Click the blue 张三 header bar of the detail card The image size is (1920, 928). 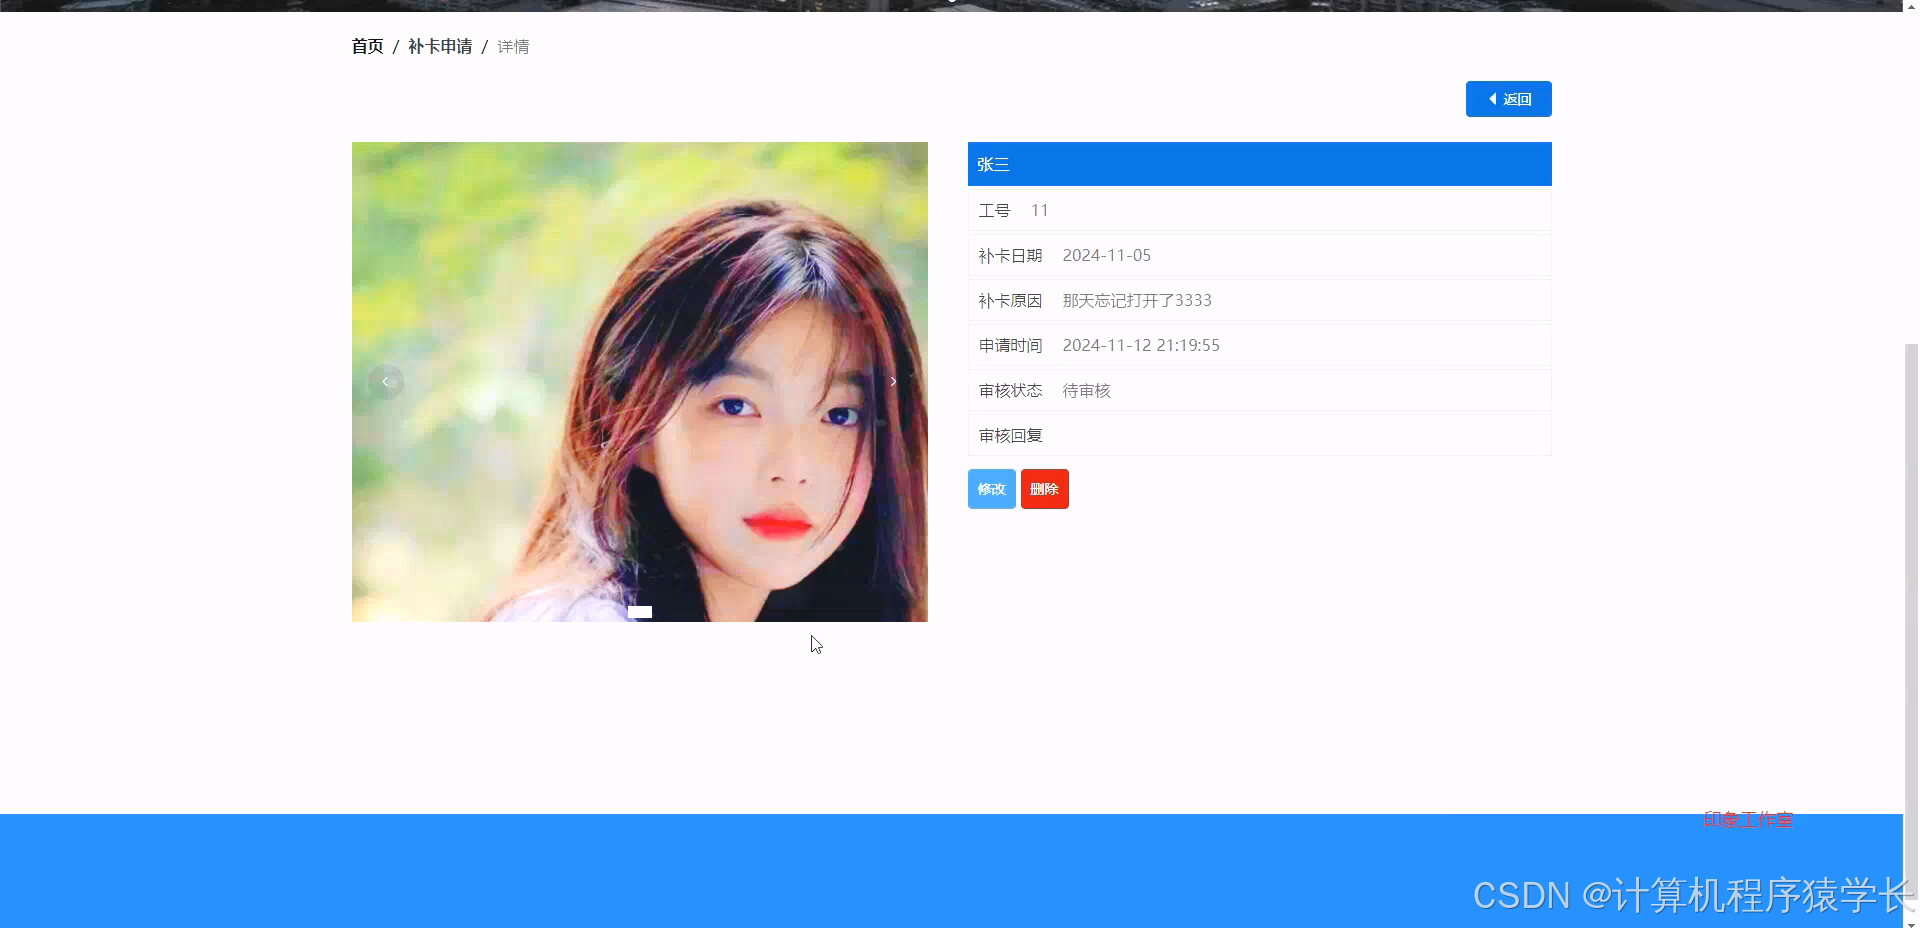1259,163
